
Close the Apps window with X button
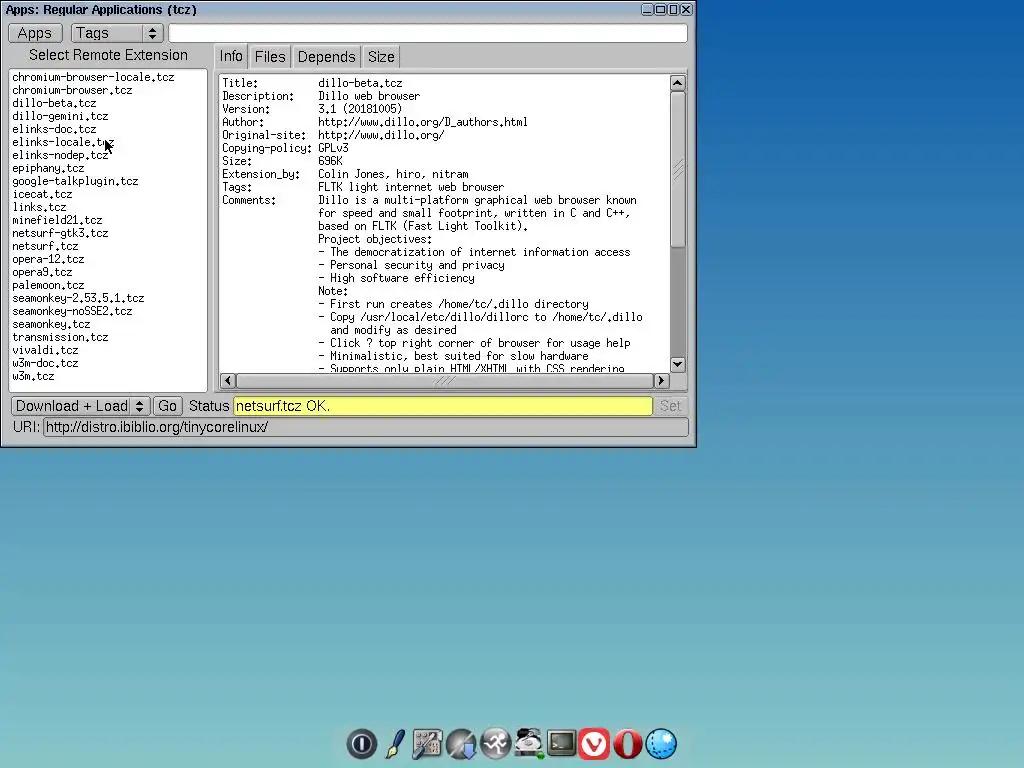point(686,9)
